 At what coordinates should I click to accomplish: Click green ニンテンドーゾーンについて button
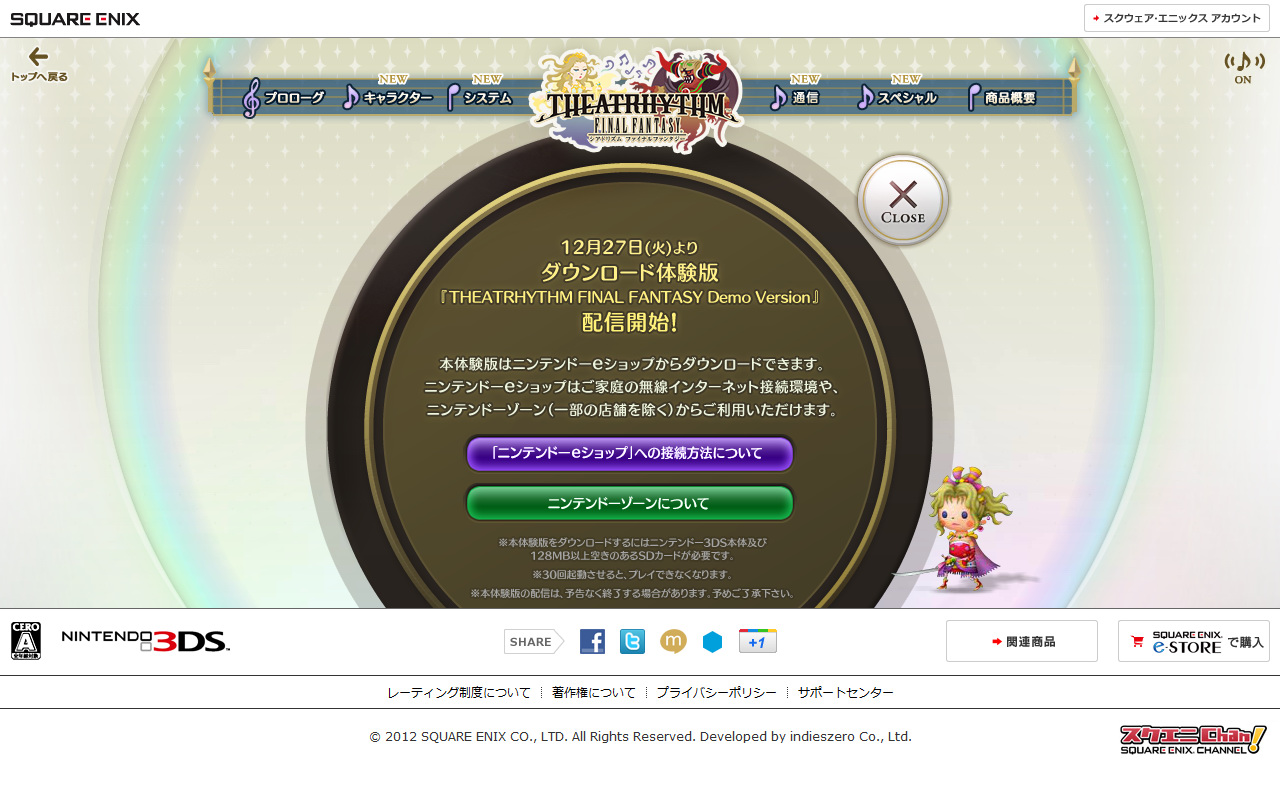(x=629, y=503)
